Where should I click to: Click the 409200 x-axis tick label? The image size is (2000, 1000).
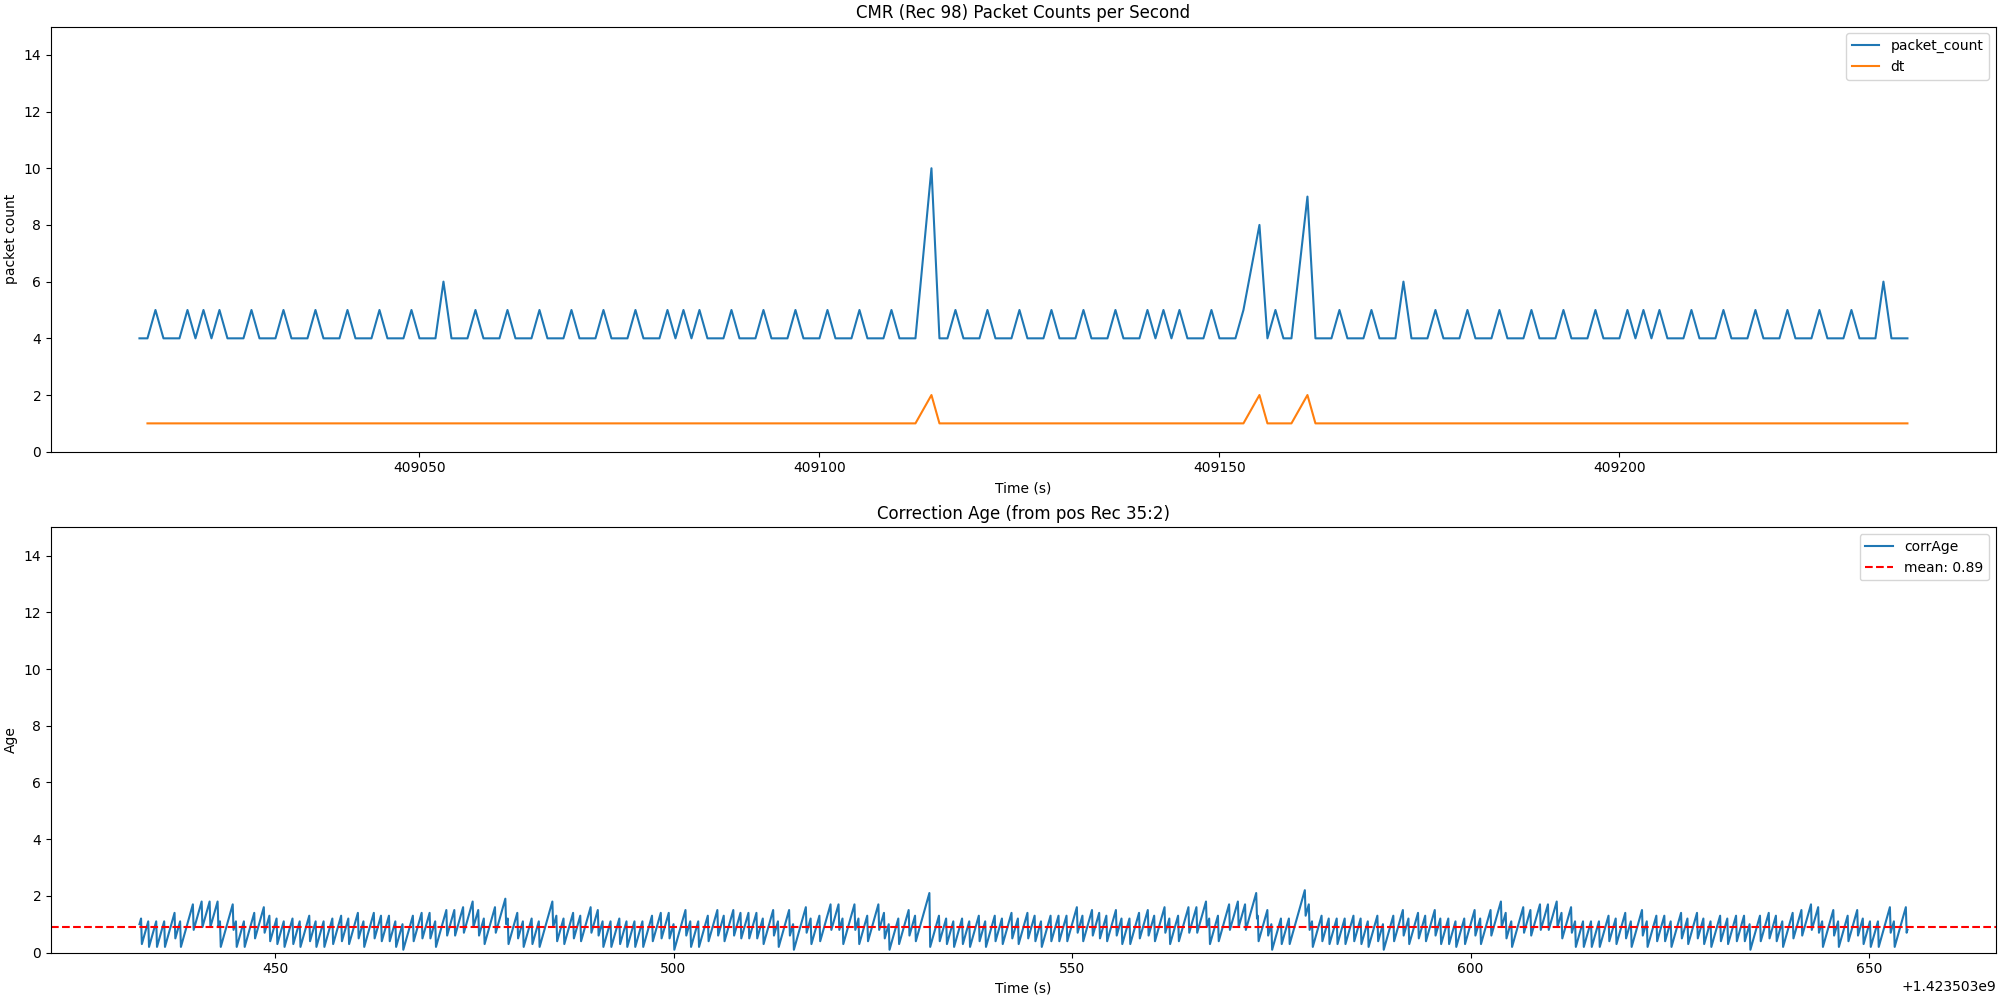1619,467
